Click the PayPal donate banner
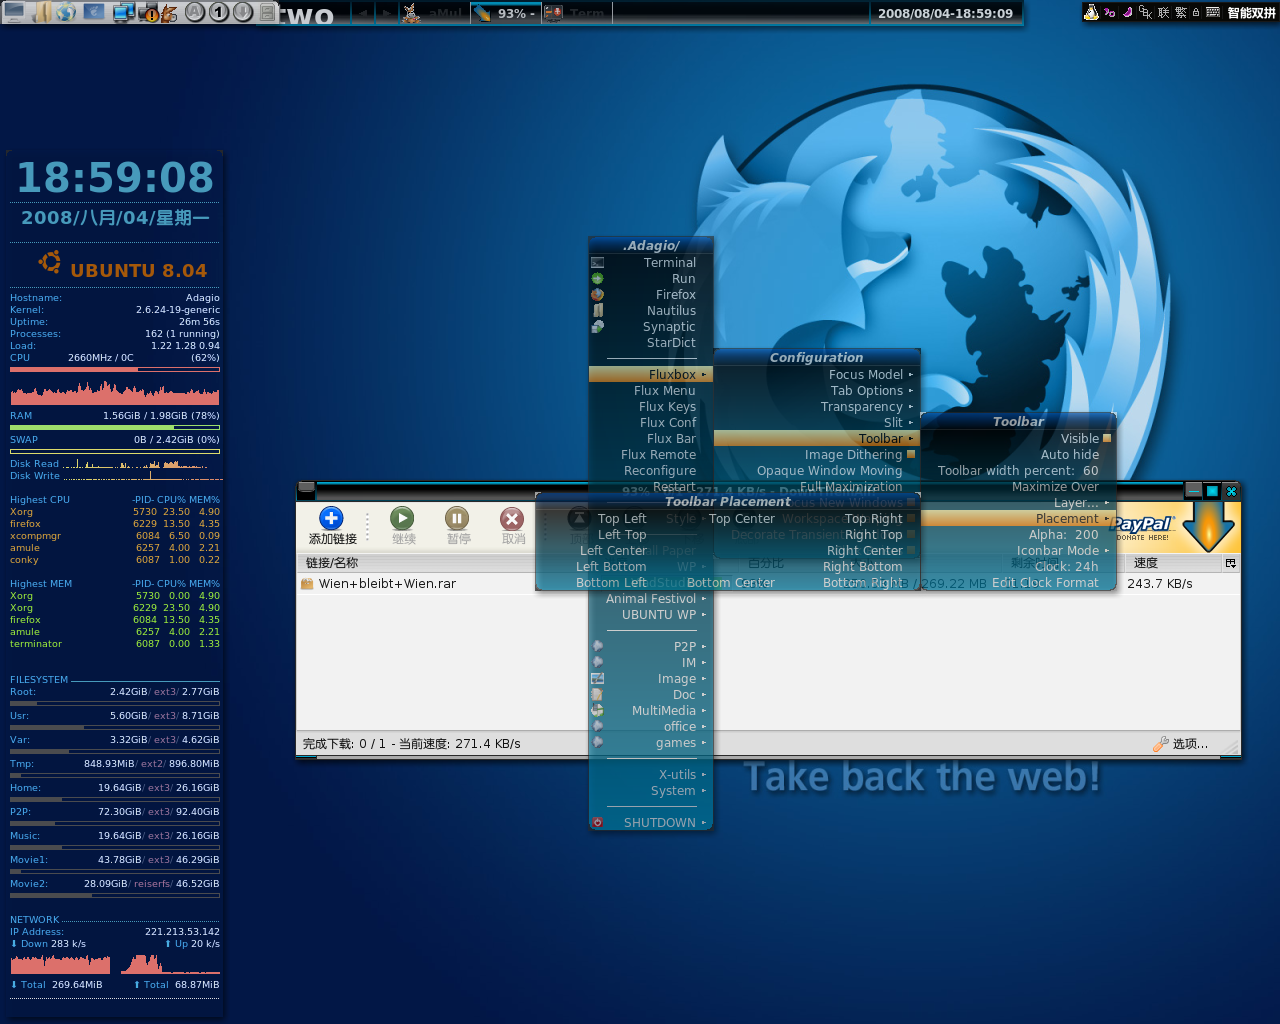 point(1176,527)
